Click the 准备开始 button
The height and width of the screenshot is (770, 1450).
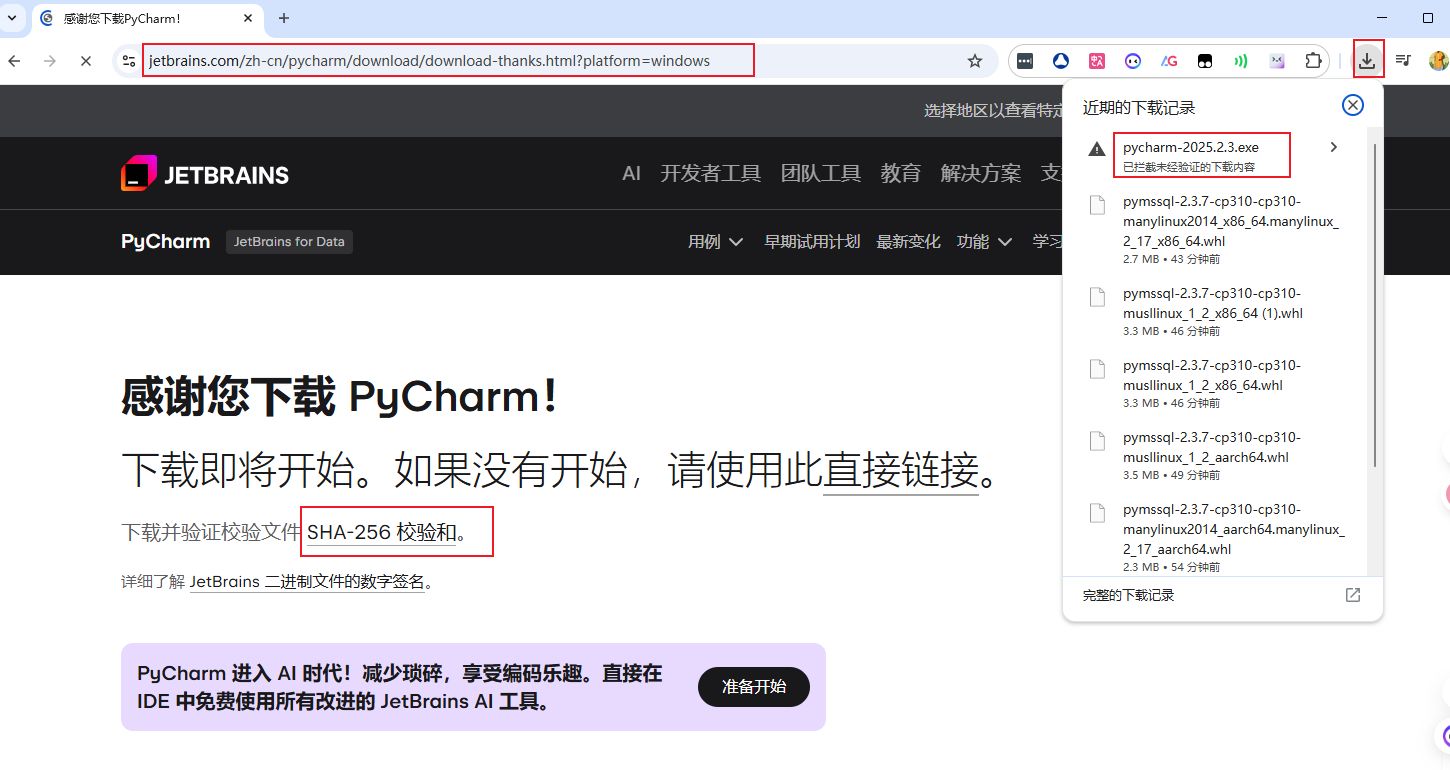[x=753, y=687]
